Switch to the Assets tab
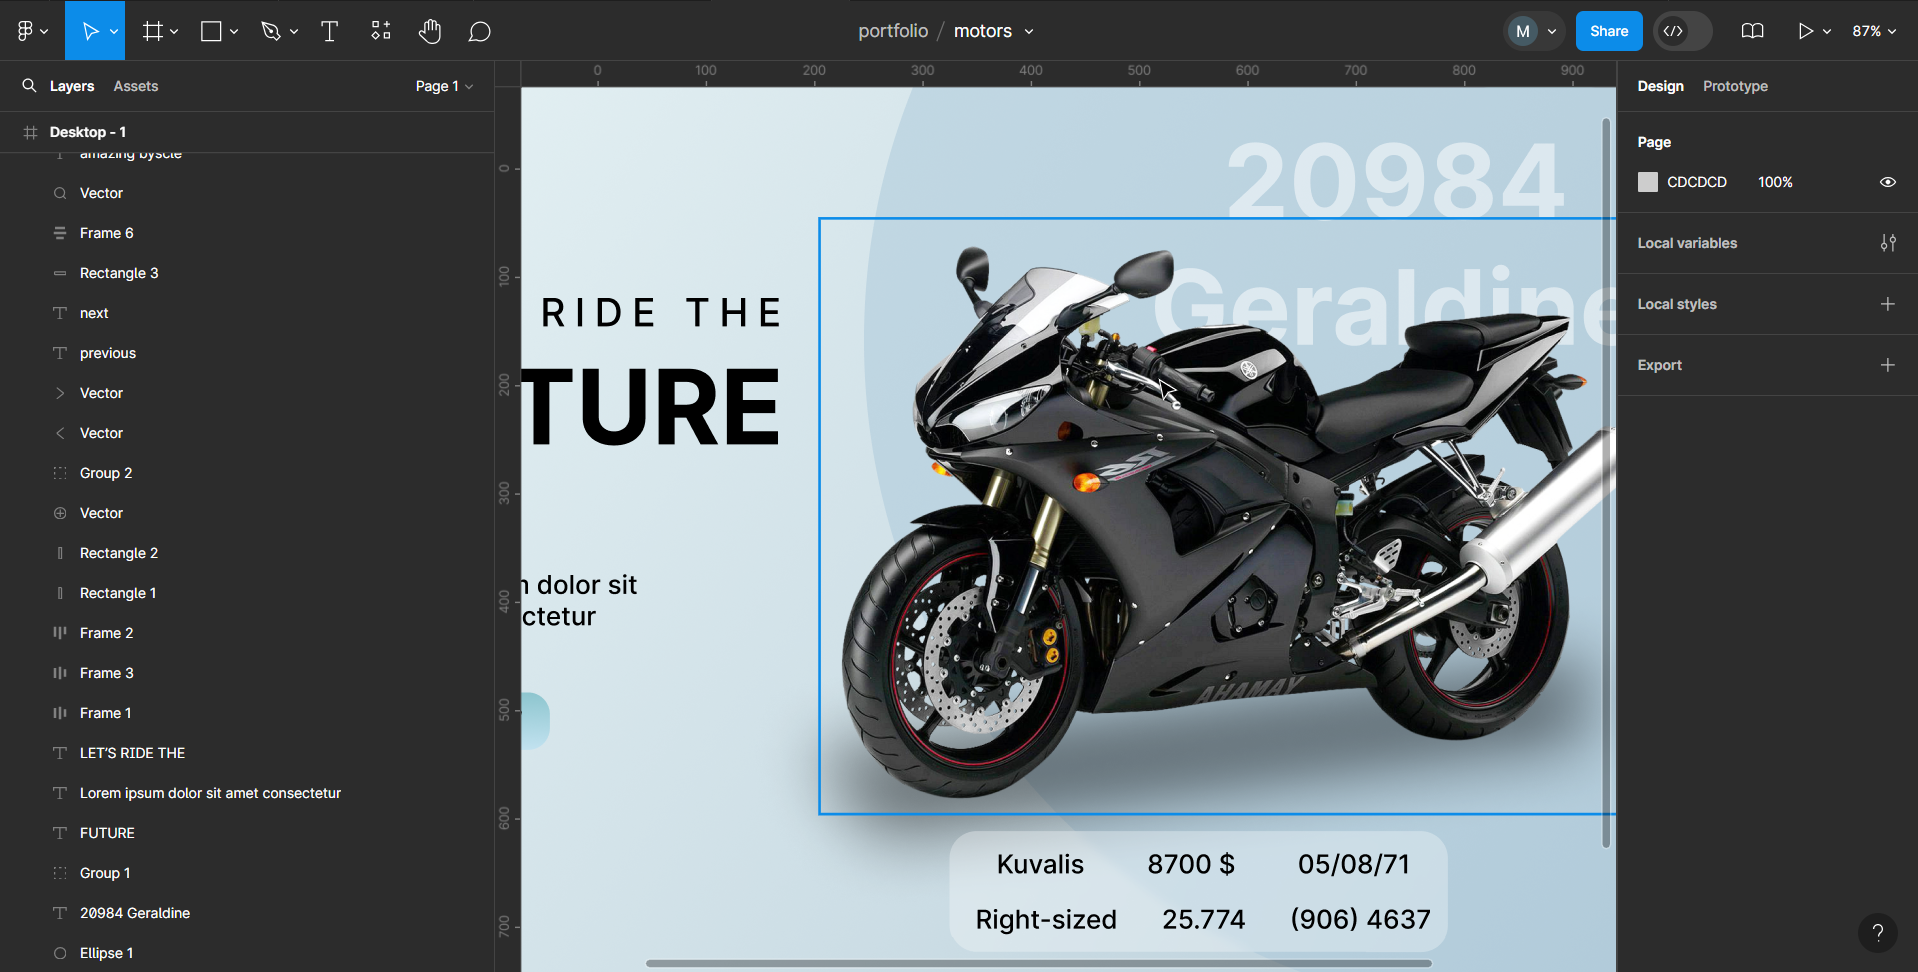The width and height of the screenshot is (1918, 972). tap(136, 86)
